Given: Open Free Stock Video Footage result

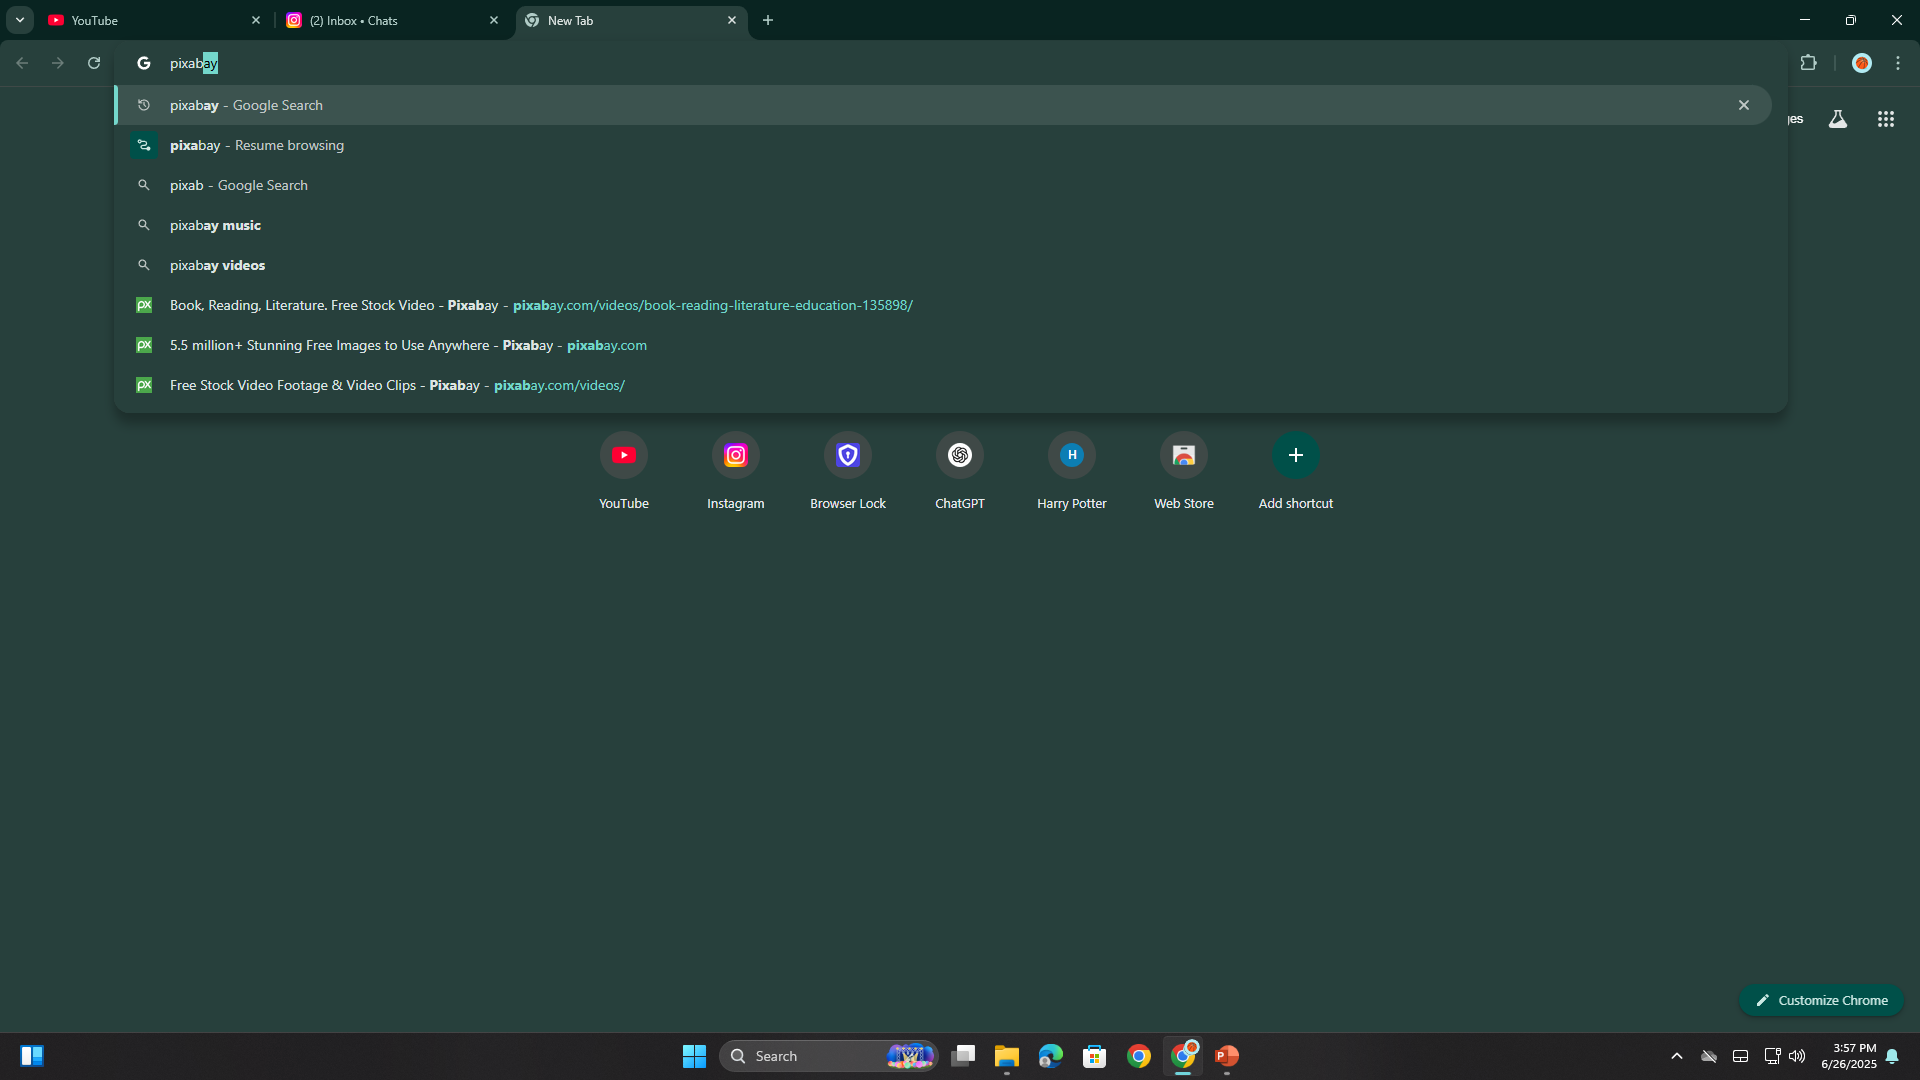Looking at the screenshot, I should click(x=942, y=385).
